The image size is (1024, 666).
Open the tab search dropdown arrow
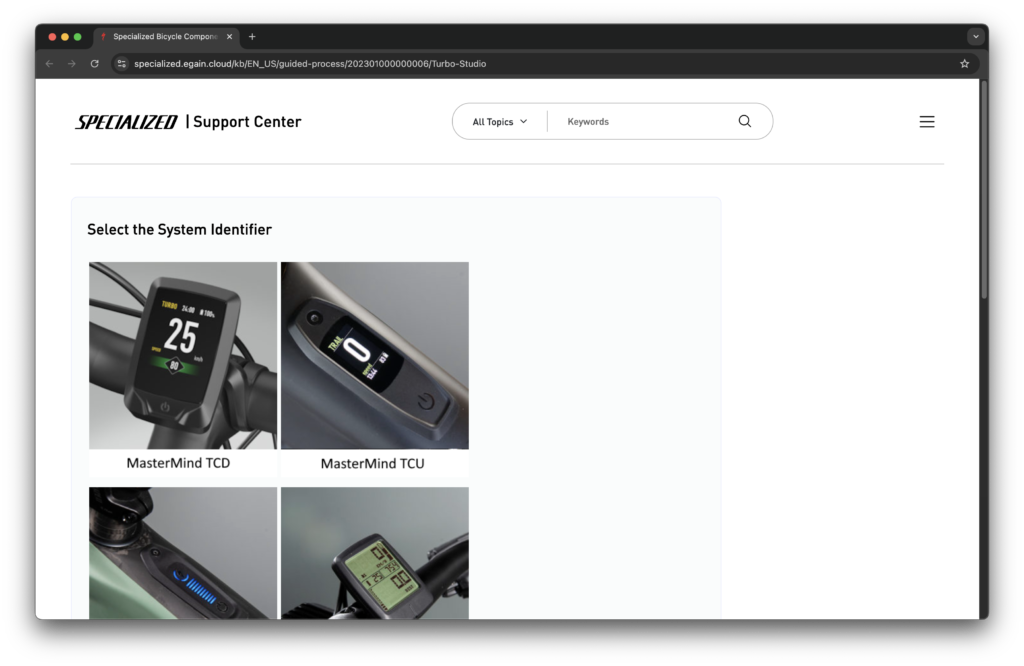(975, 37)
